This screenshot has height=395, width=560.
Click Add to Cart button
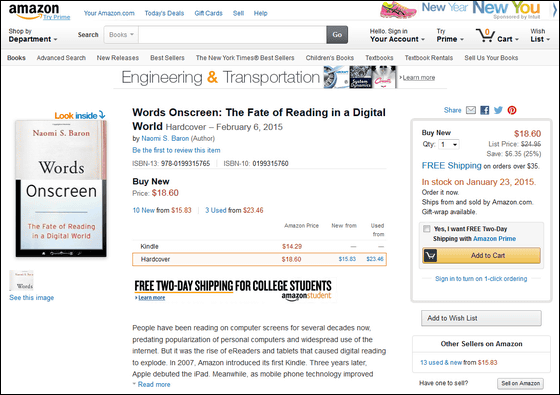pyautogui.click(x=481, y=256)
